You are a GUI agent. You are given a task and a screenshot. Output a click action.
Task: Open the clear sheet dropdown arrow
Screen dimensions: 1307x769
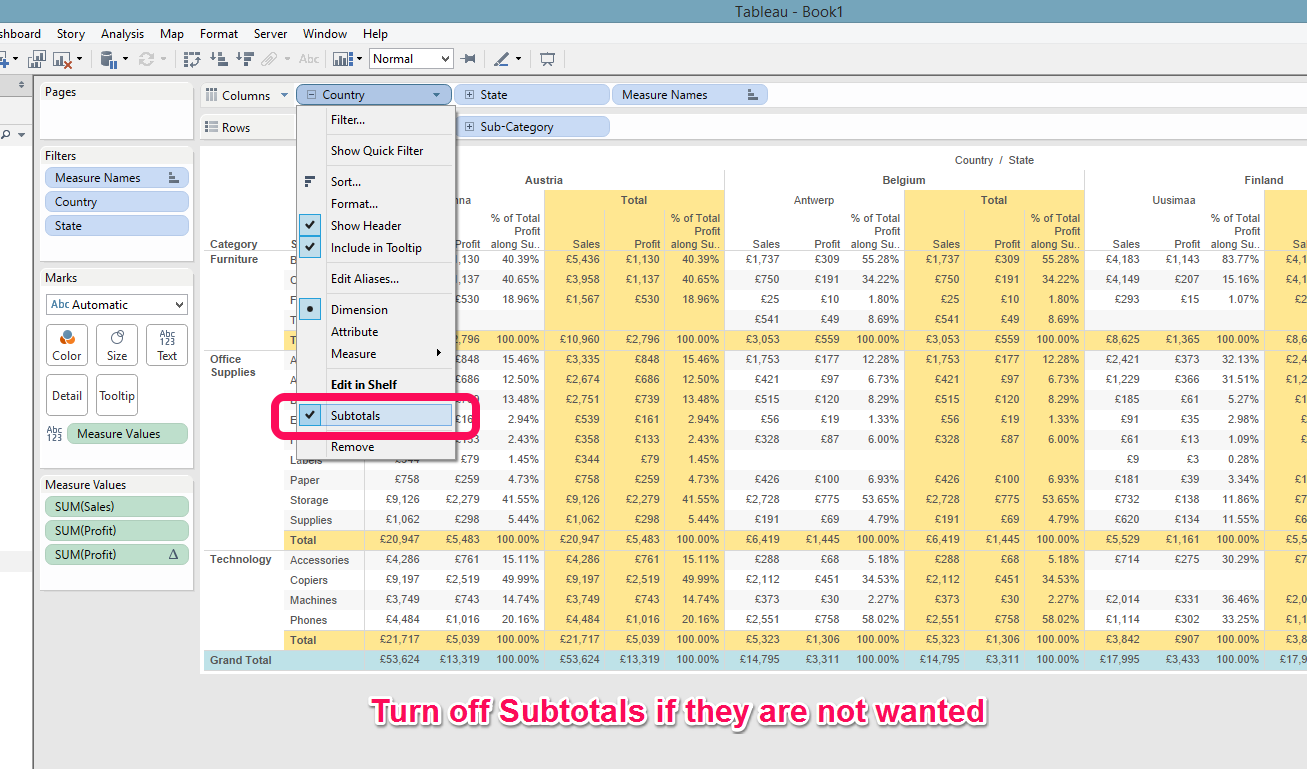[79, 59]
